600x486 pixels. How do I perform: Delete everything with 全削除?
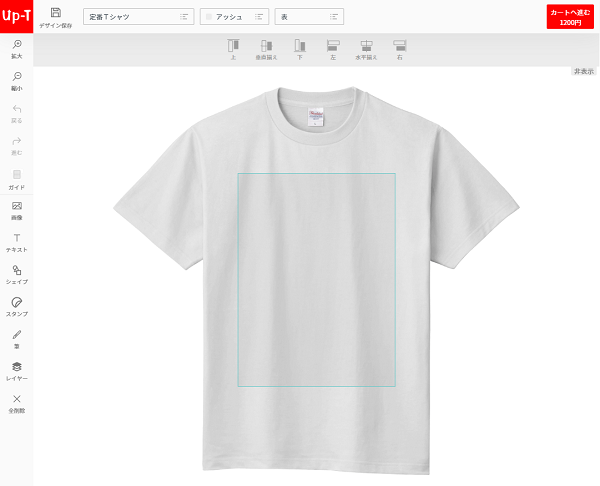coord(16,404)
